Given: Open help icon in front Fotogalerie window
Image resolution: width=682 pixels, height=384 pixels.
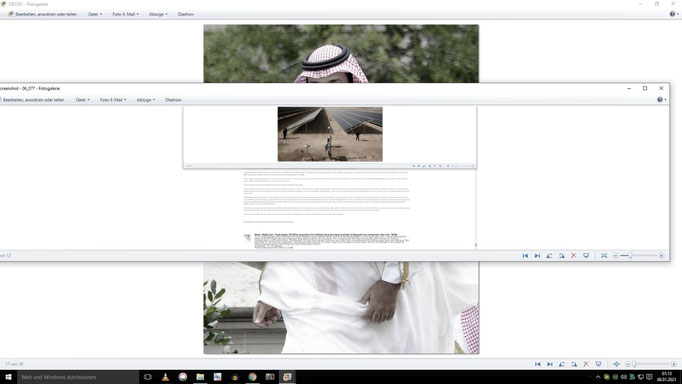Looking at the screenshot, I should pos(661,100).
